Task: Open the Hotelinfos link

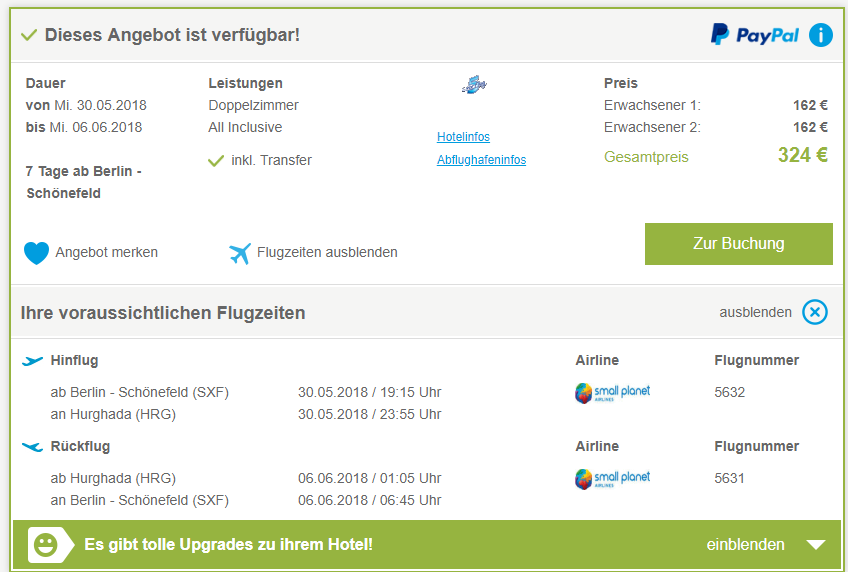Action: [463, 137]
